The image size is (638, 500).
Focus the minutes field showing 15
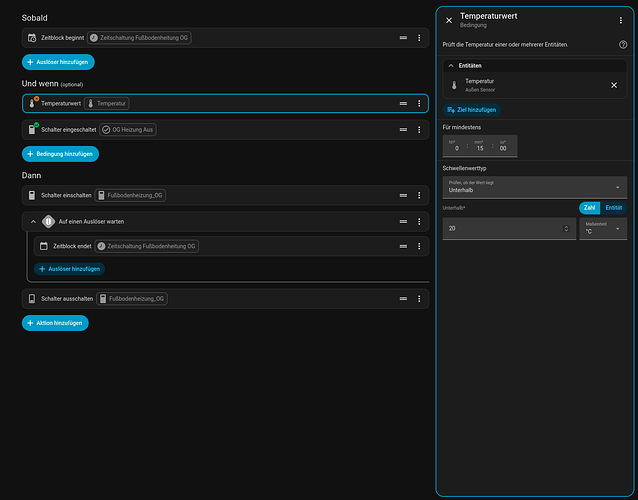tap(479, 146)
